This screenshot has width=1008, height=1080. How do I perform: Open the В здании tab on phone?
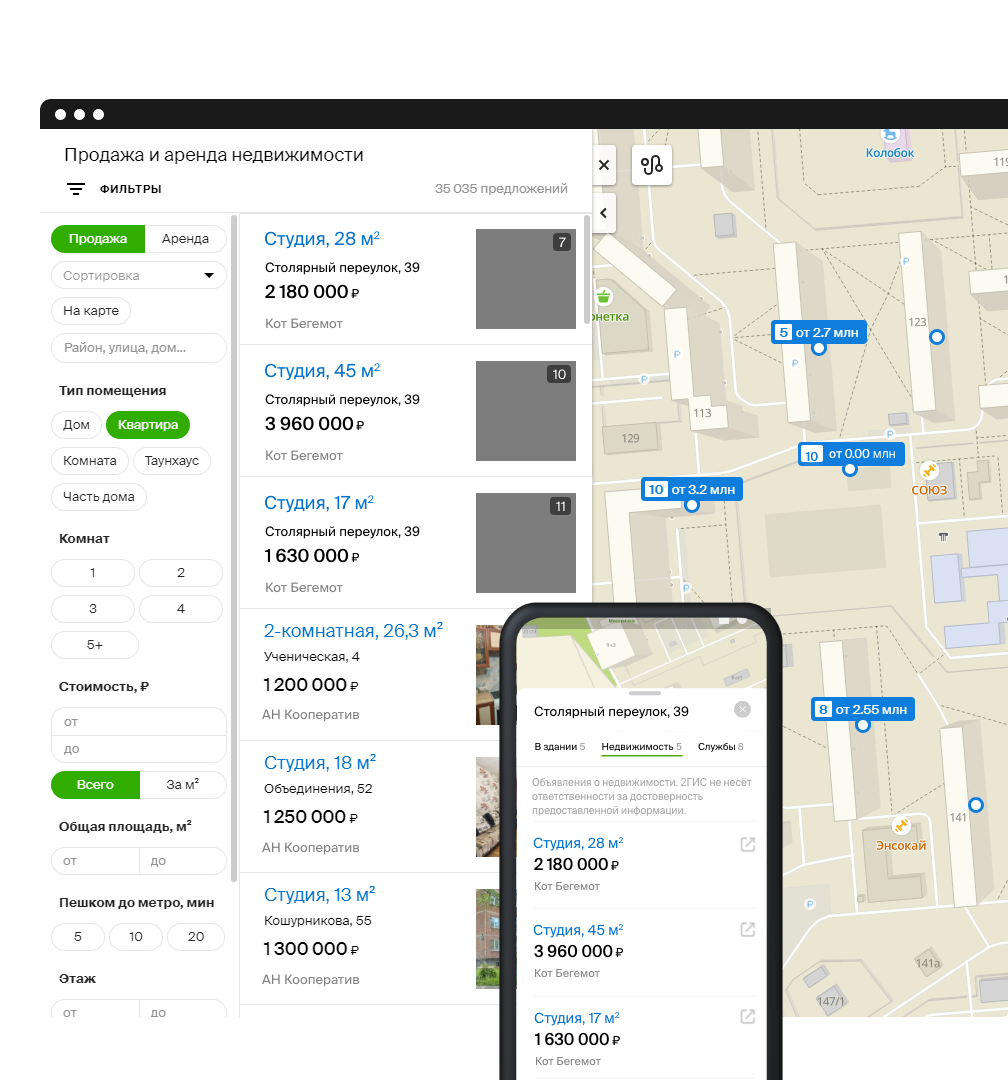[x=559, y=747]
